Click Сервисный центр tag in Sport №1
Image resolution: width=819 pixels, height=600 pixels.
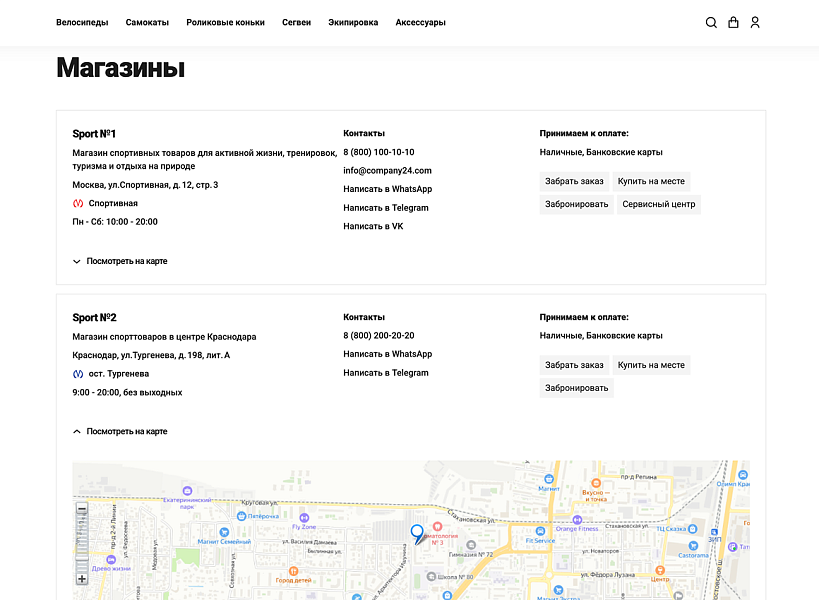658,204
